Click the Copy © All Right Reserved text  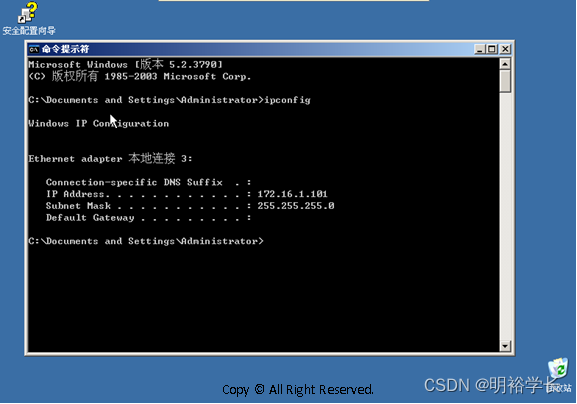click(x=298, y=390)
